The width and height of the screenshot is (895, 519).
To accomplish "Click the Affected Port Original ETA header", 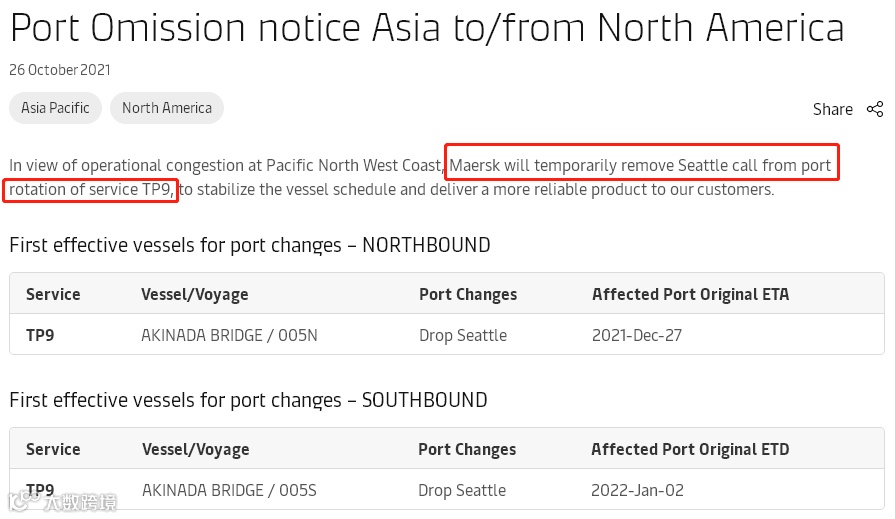I will [690, 294].
